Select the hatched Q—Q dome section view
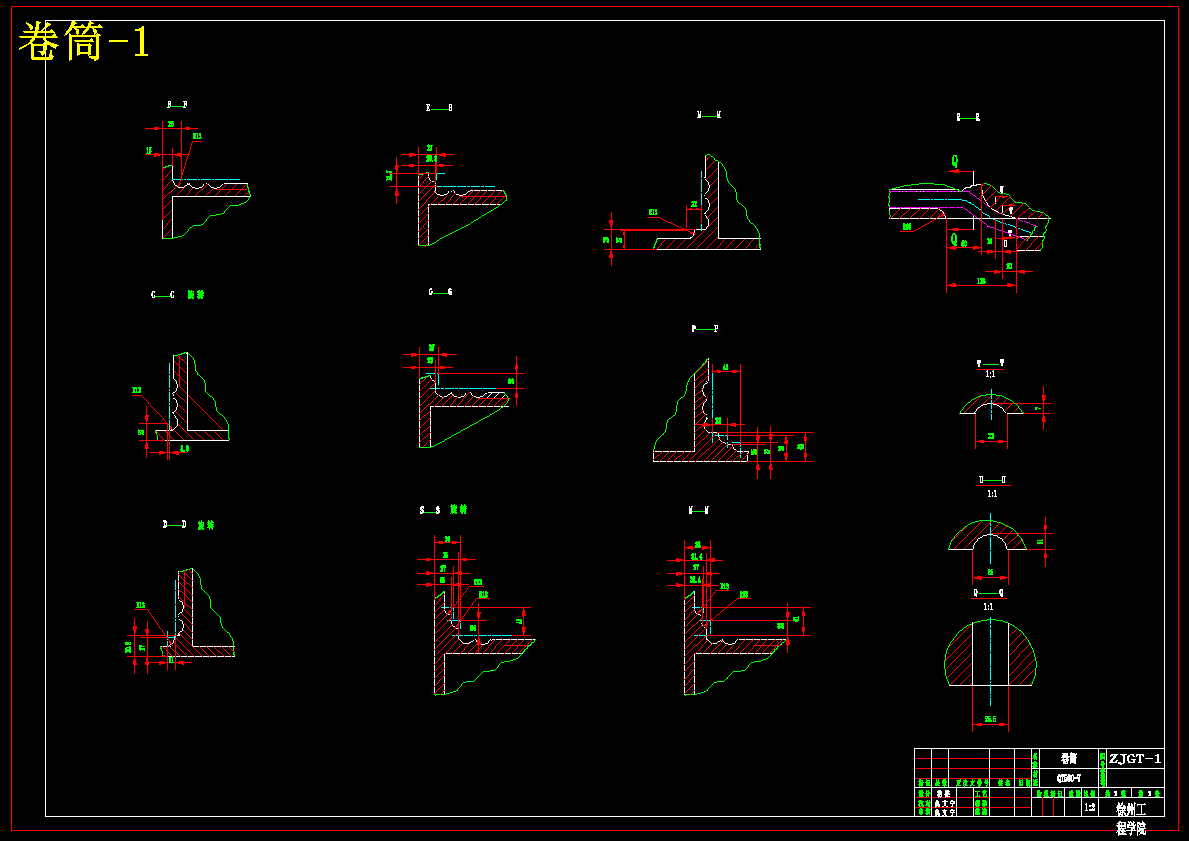Screen dimensions: 1189x841 tap(990, 653)
